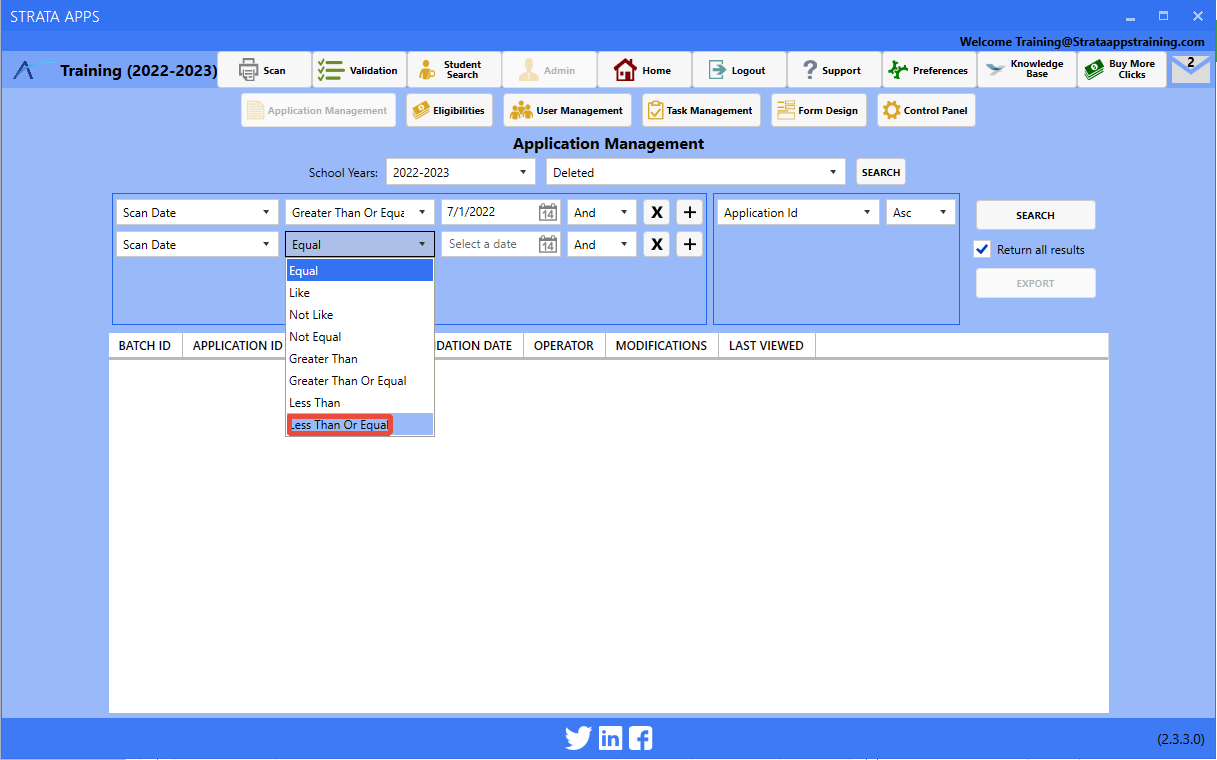This screenshot has height=760, width=1217.
Task: Choose Like from the operator list
Action: pyautogui.click(x=360, y=293)
